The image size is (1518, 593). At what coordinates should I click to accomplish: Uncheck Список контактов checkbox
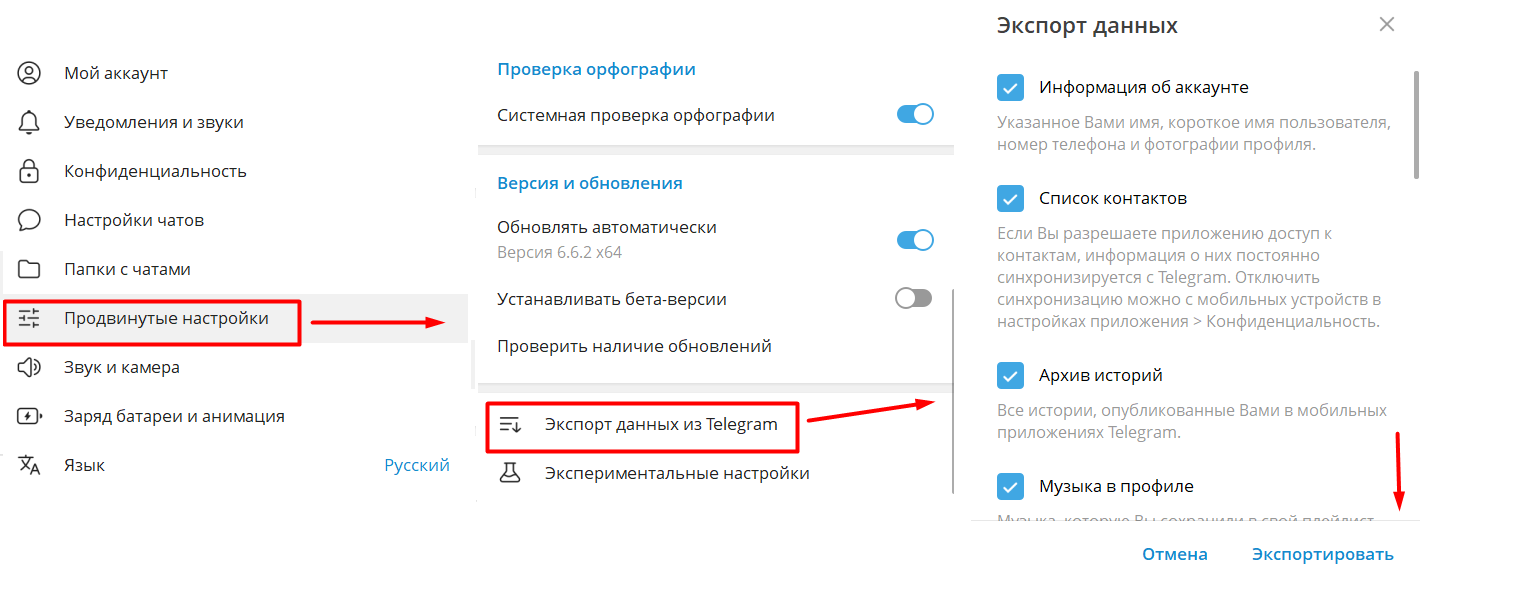(x=1010, y=198)
